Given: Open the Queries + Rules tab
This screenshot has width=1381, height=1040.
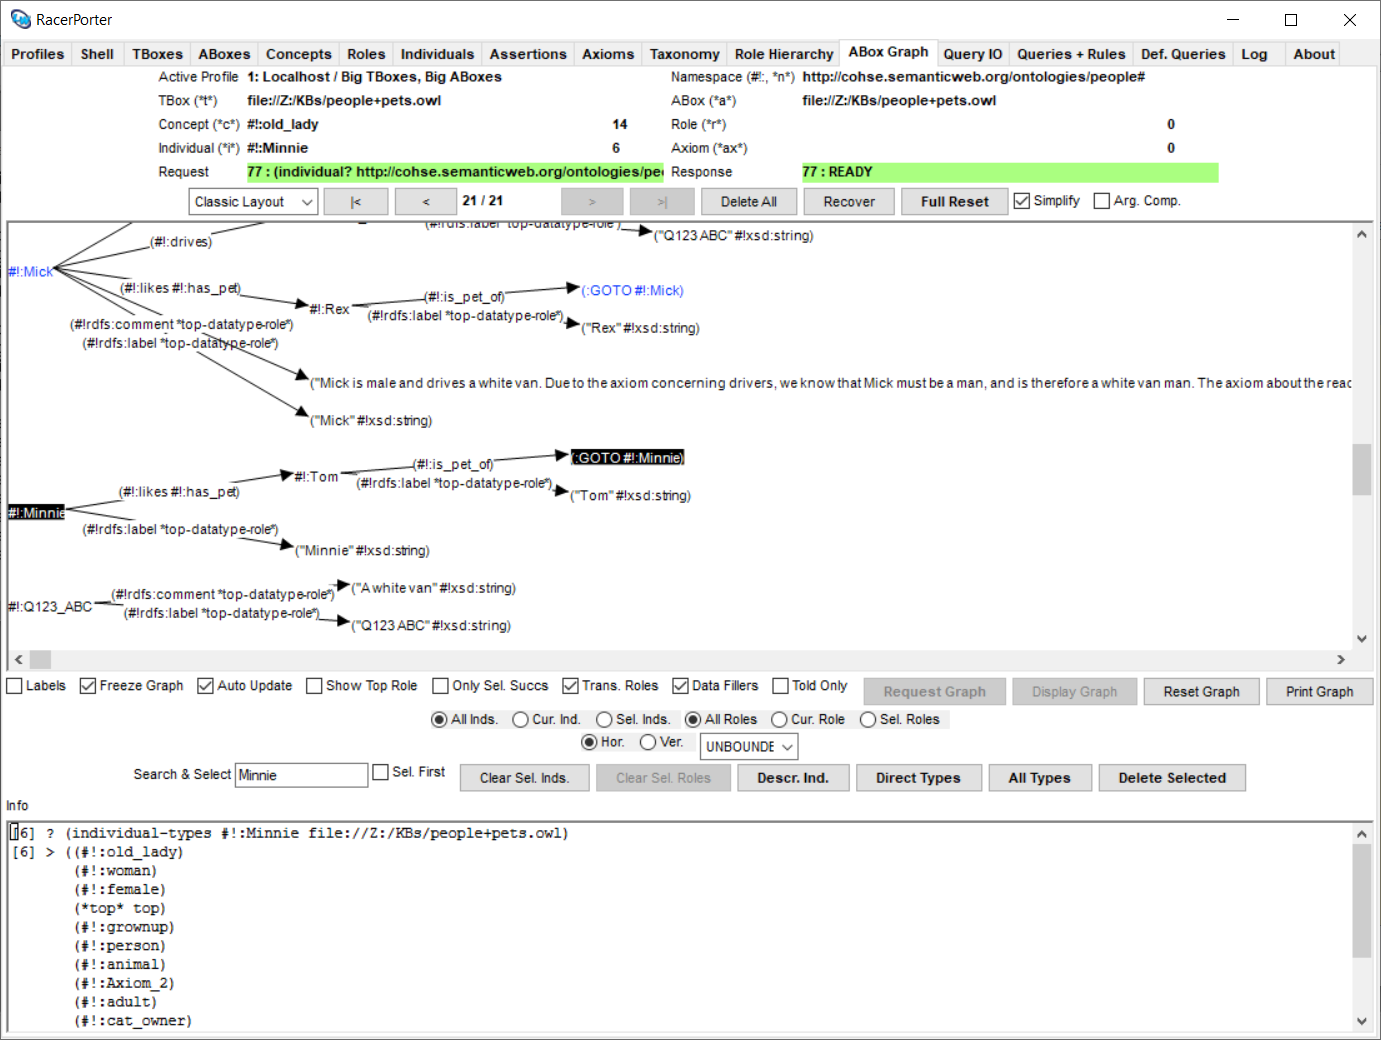Looking at the screenshot, I should [x=1071, y=54].
